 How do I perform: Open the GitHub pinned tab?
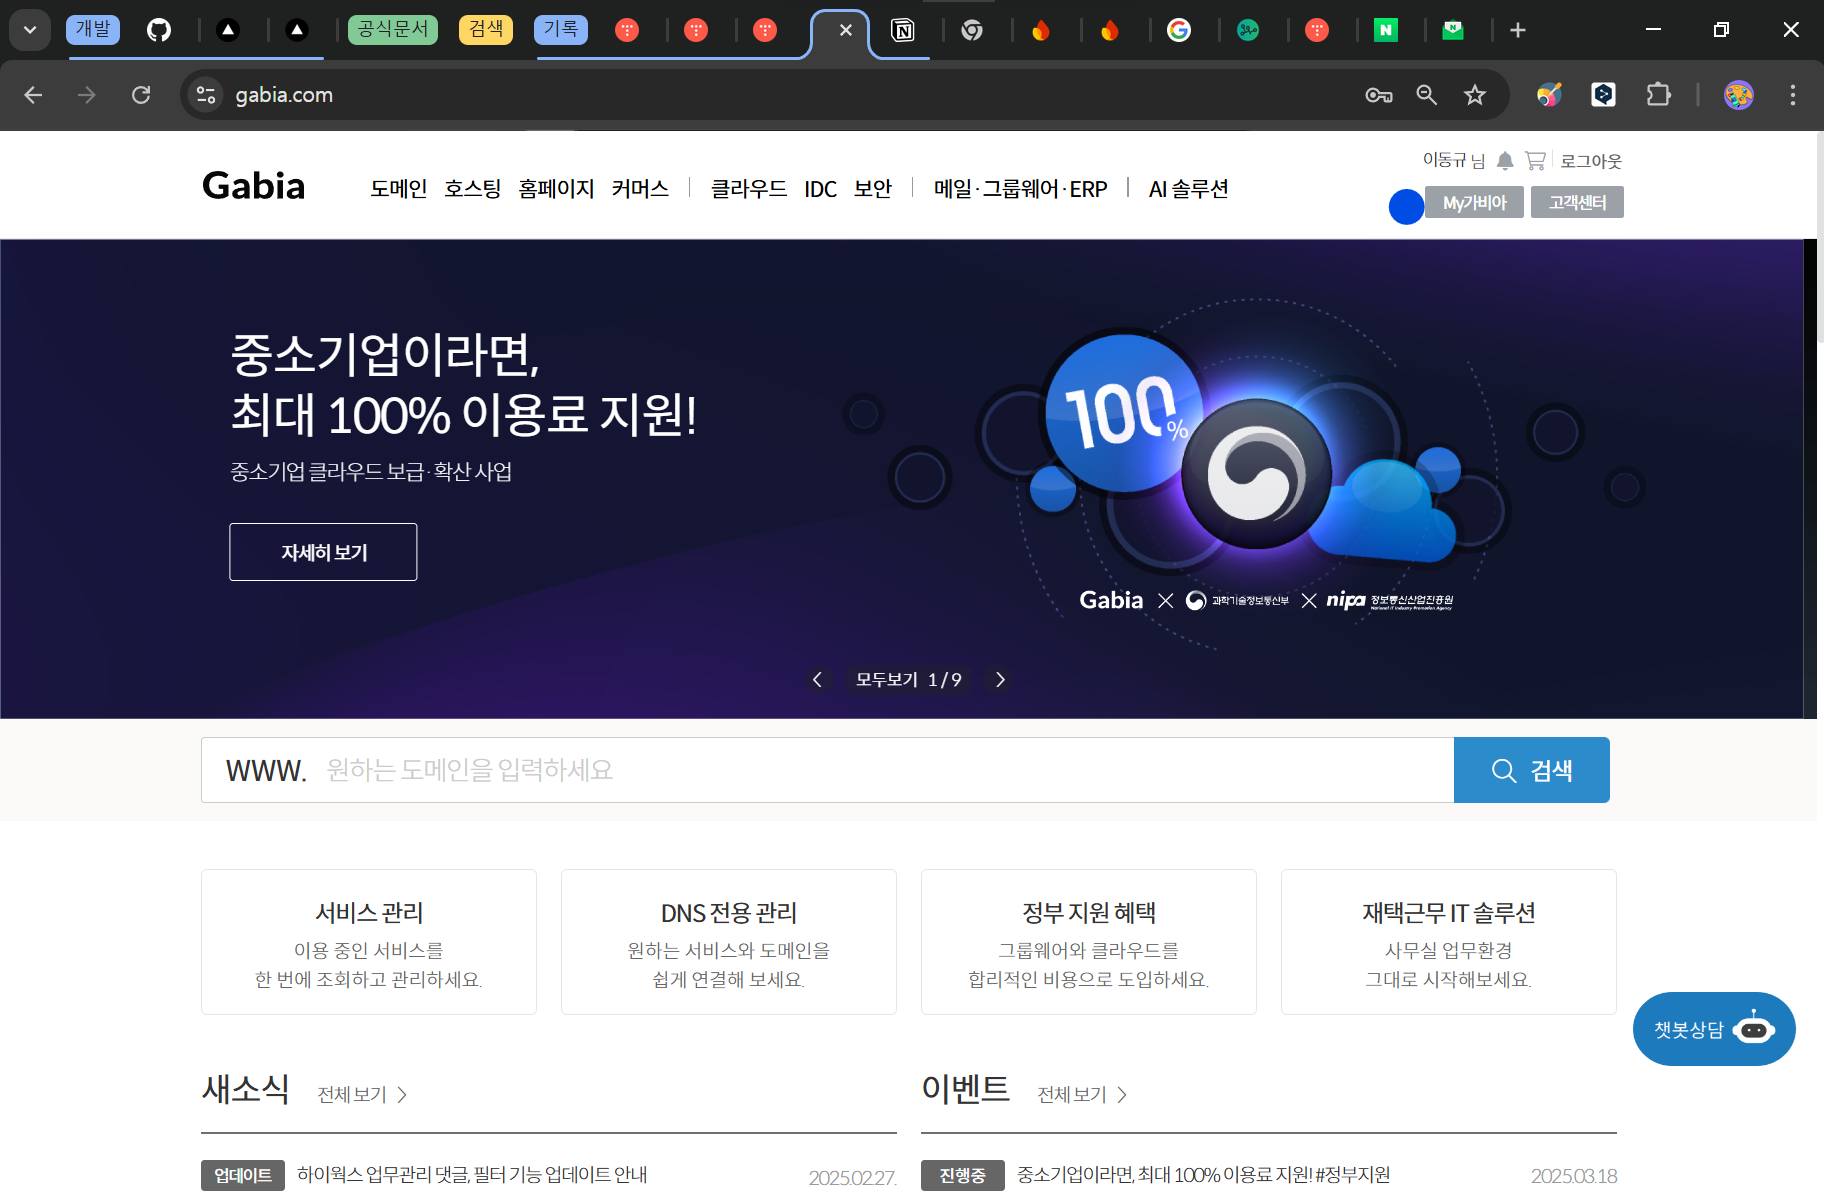(x=159, y=30)
